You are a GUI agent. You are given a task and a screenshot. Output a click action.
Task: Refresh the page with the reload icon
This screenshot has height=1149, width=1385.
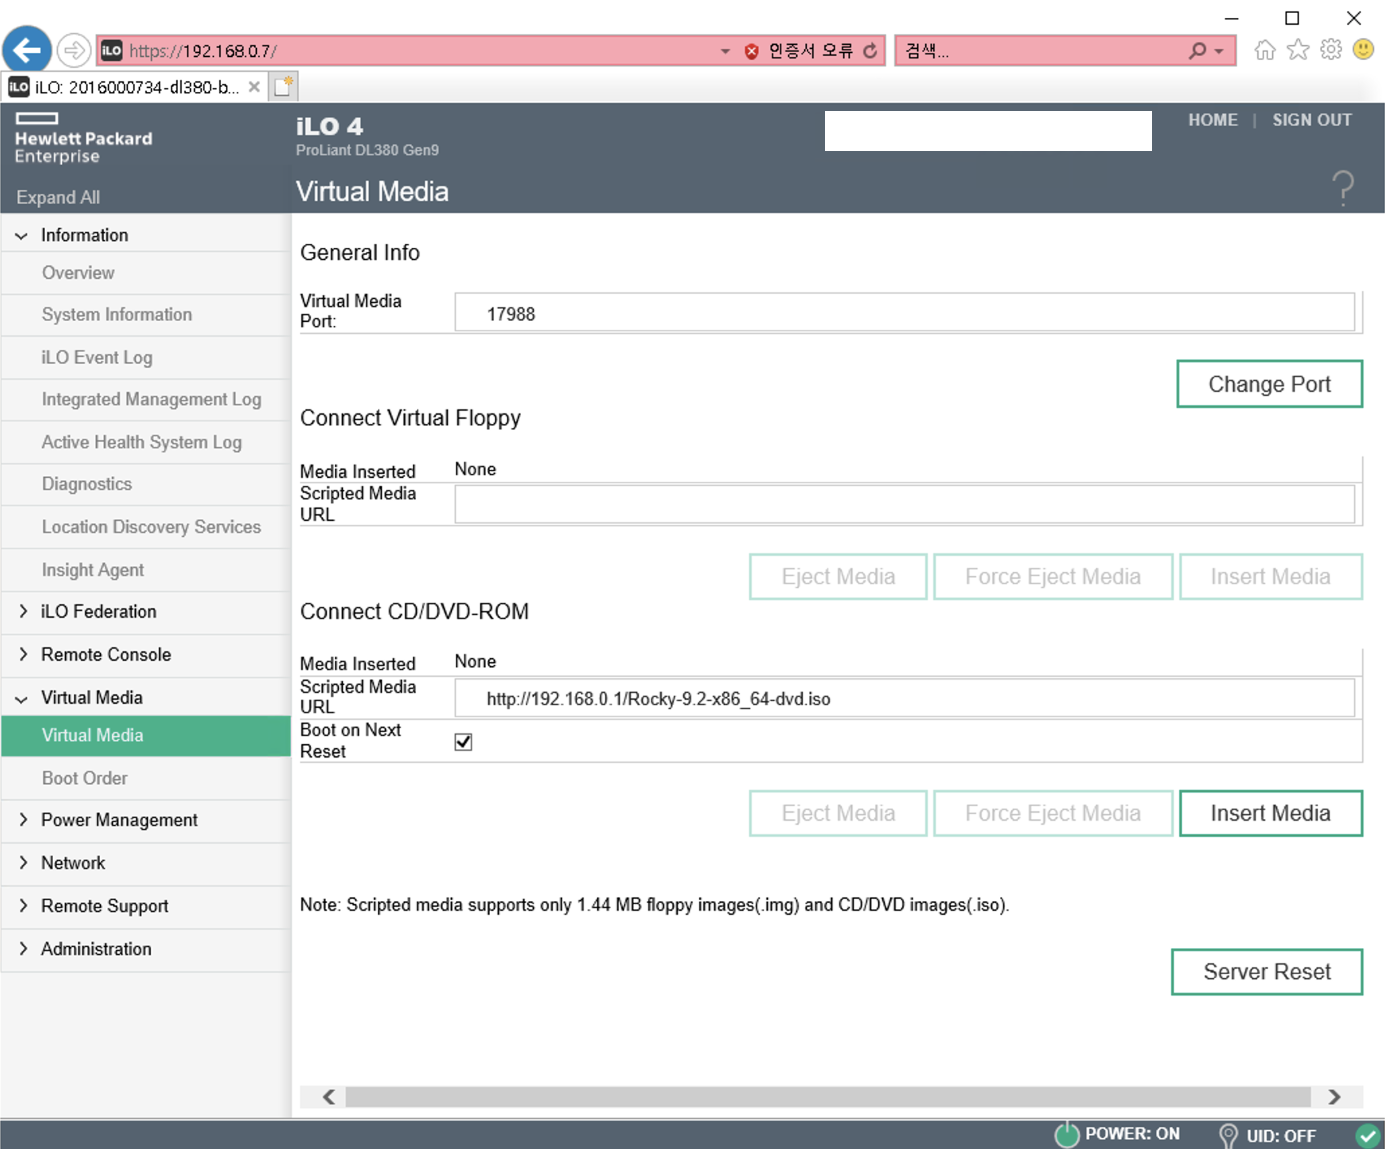click(x=870, y=51)
